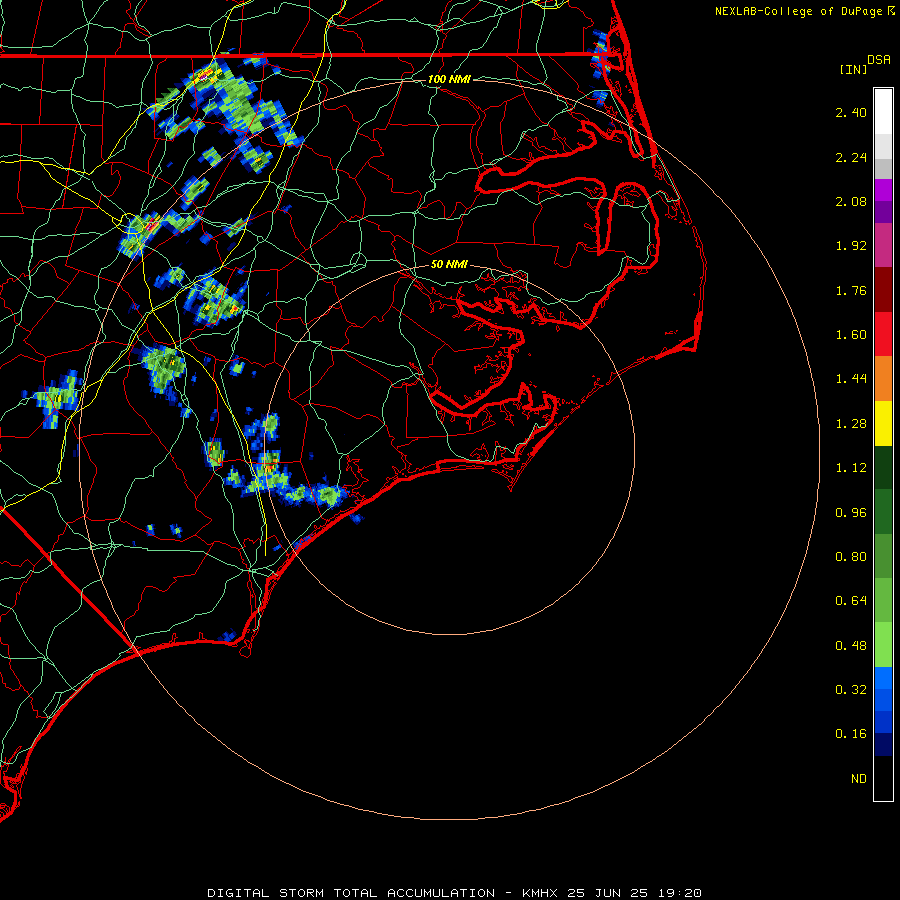Click the 0.64 legend value

tap(851, 601)
